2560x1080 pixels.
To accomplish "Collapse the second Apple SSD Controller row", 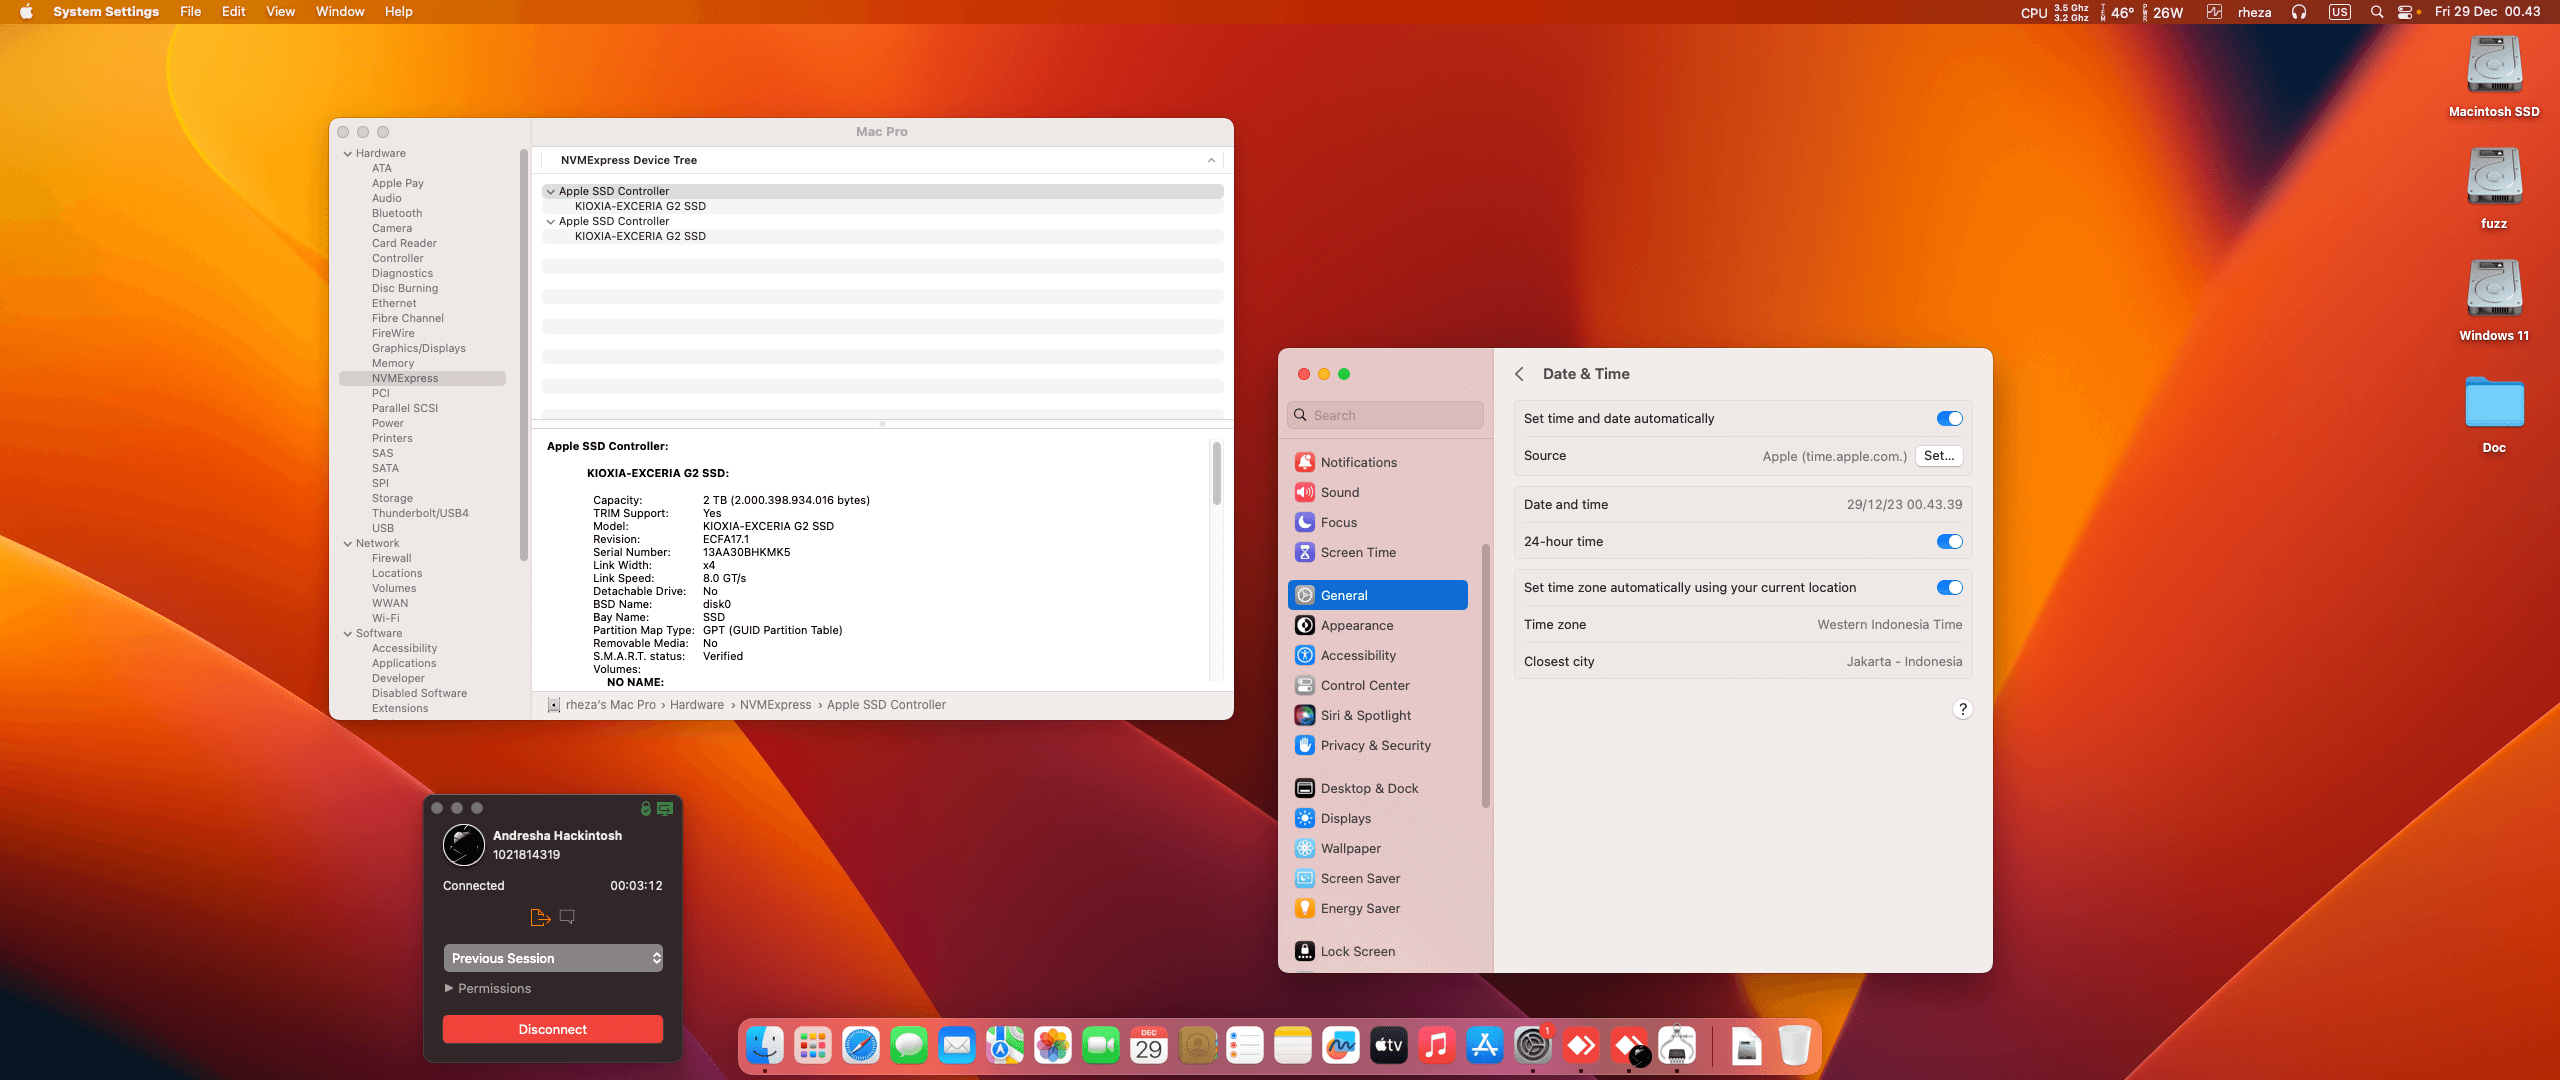I will tap(550, 222).
